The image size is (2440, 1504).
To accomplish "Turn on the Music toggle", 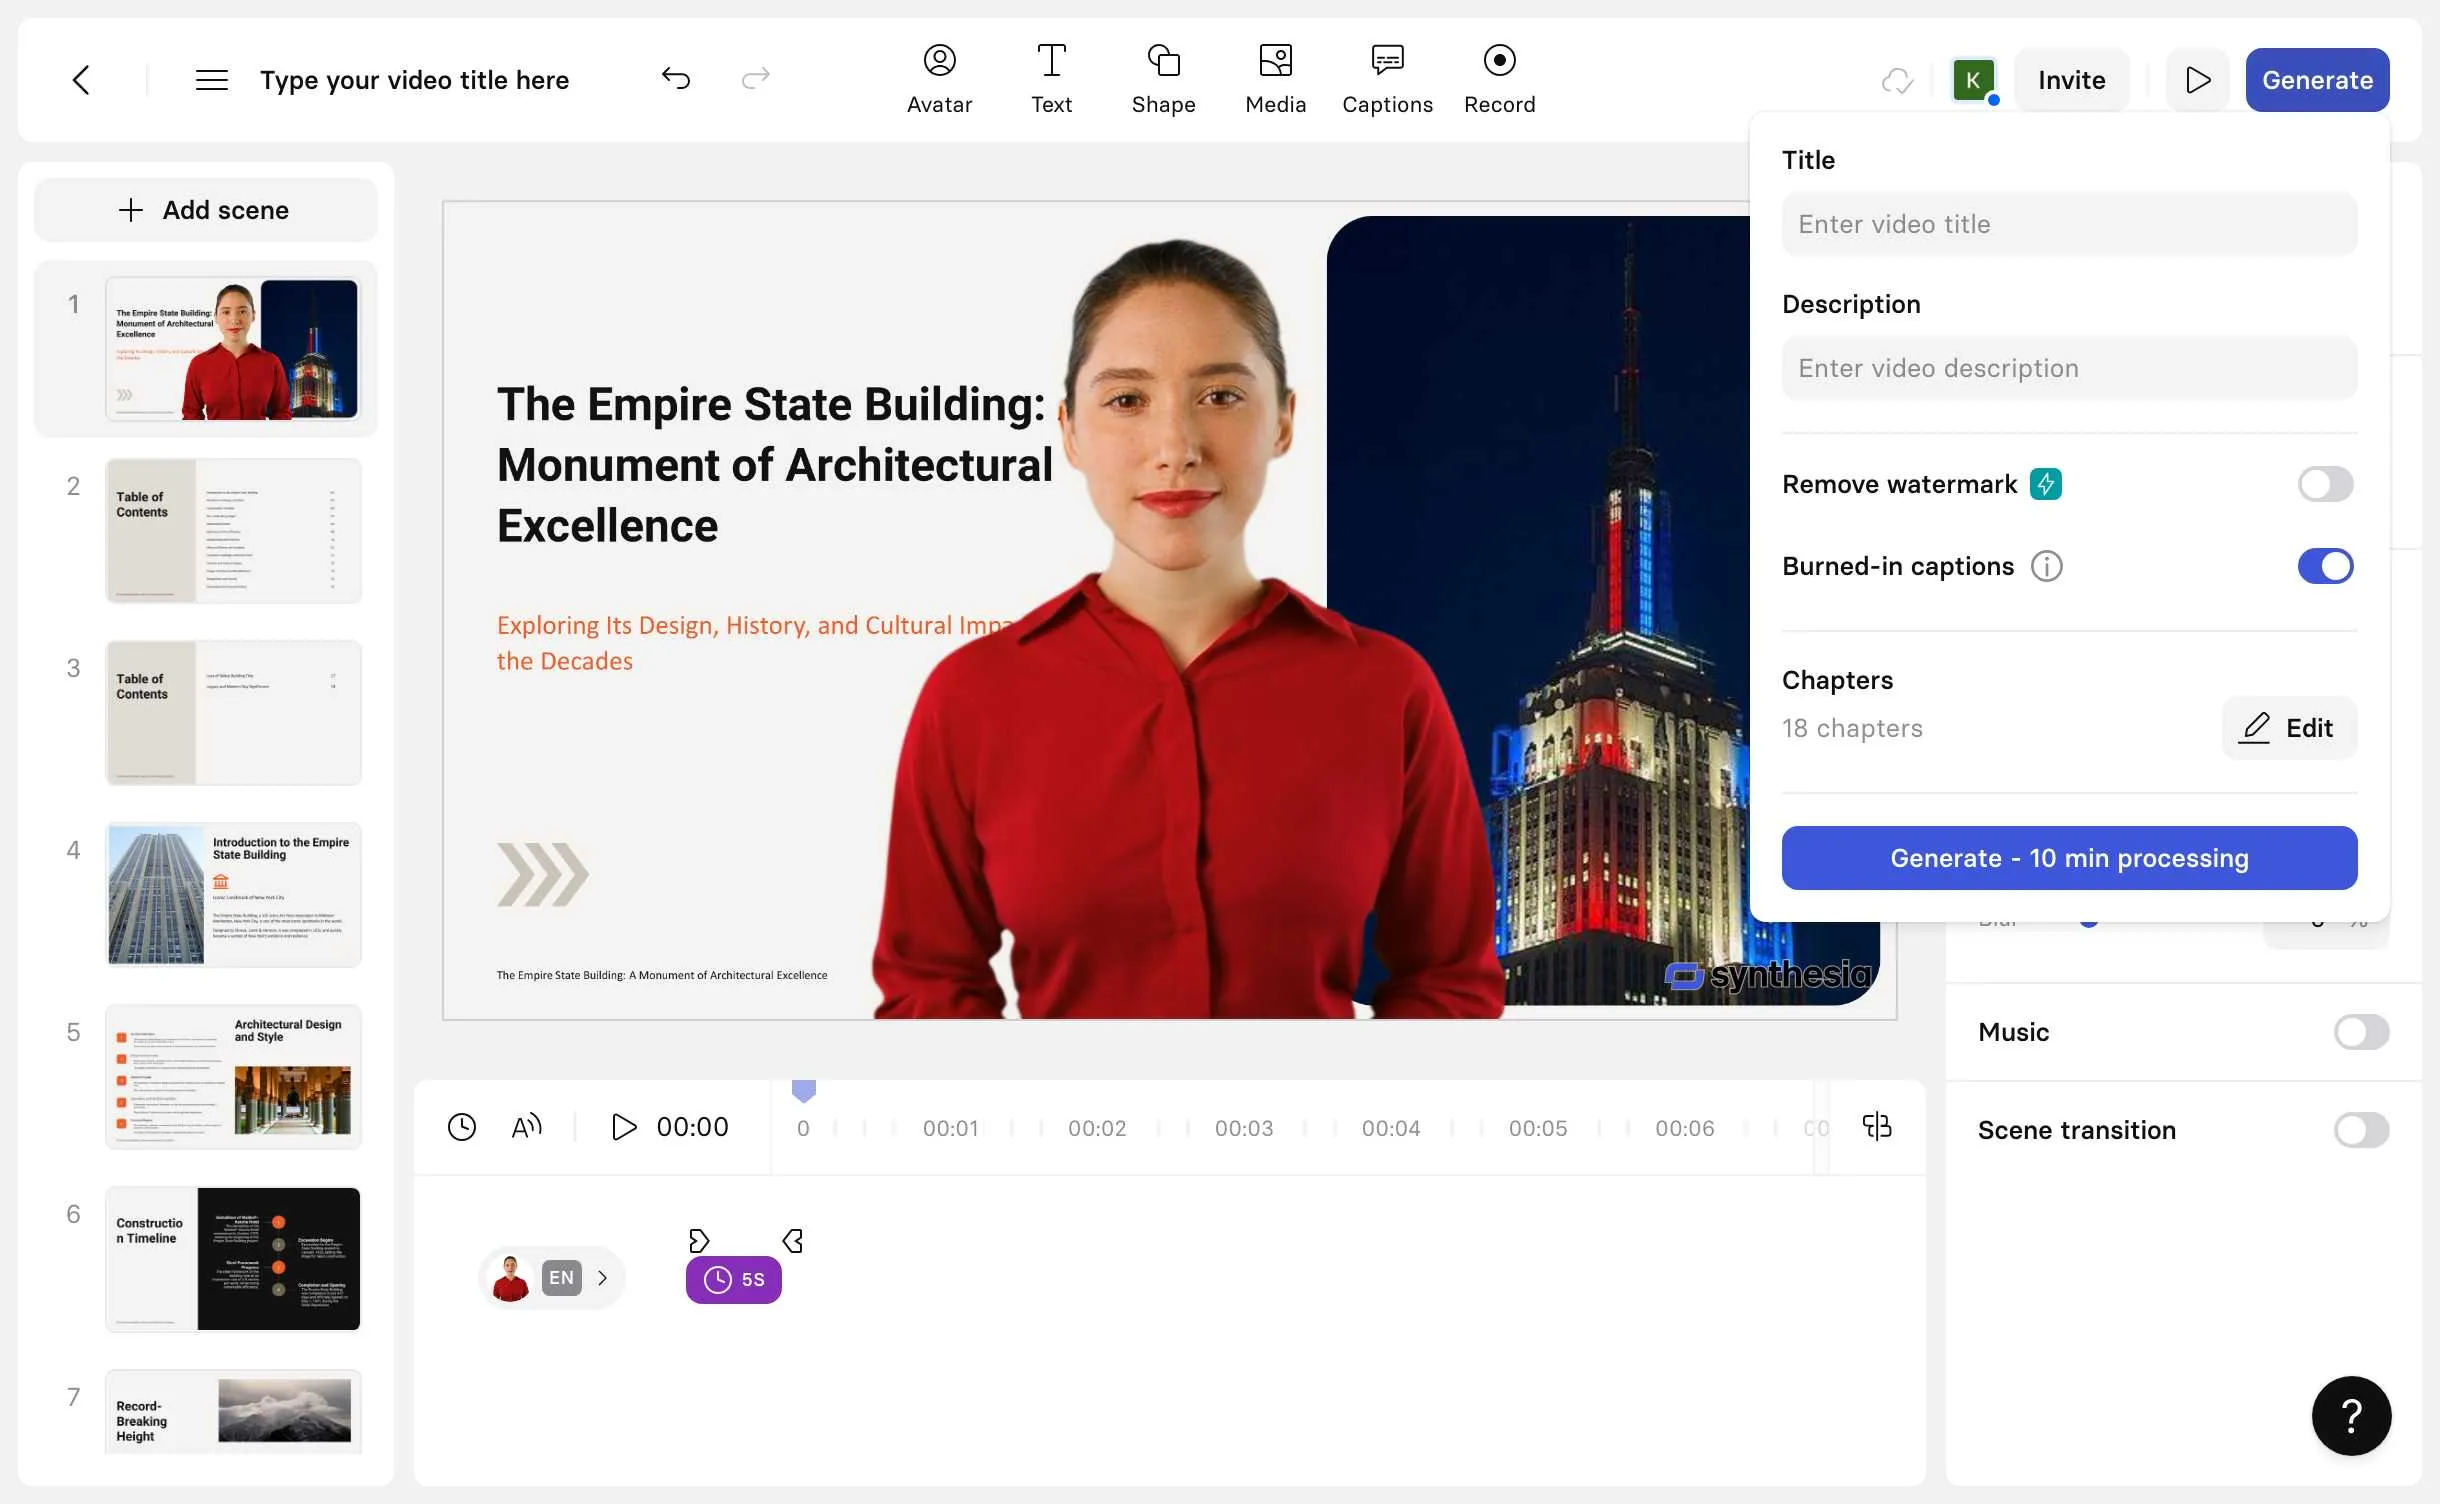I will point(2361,1032).
